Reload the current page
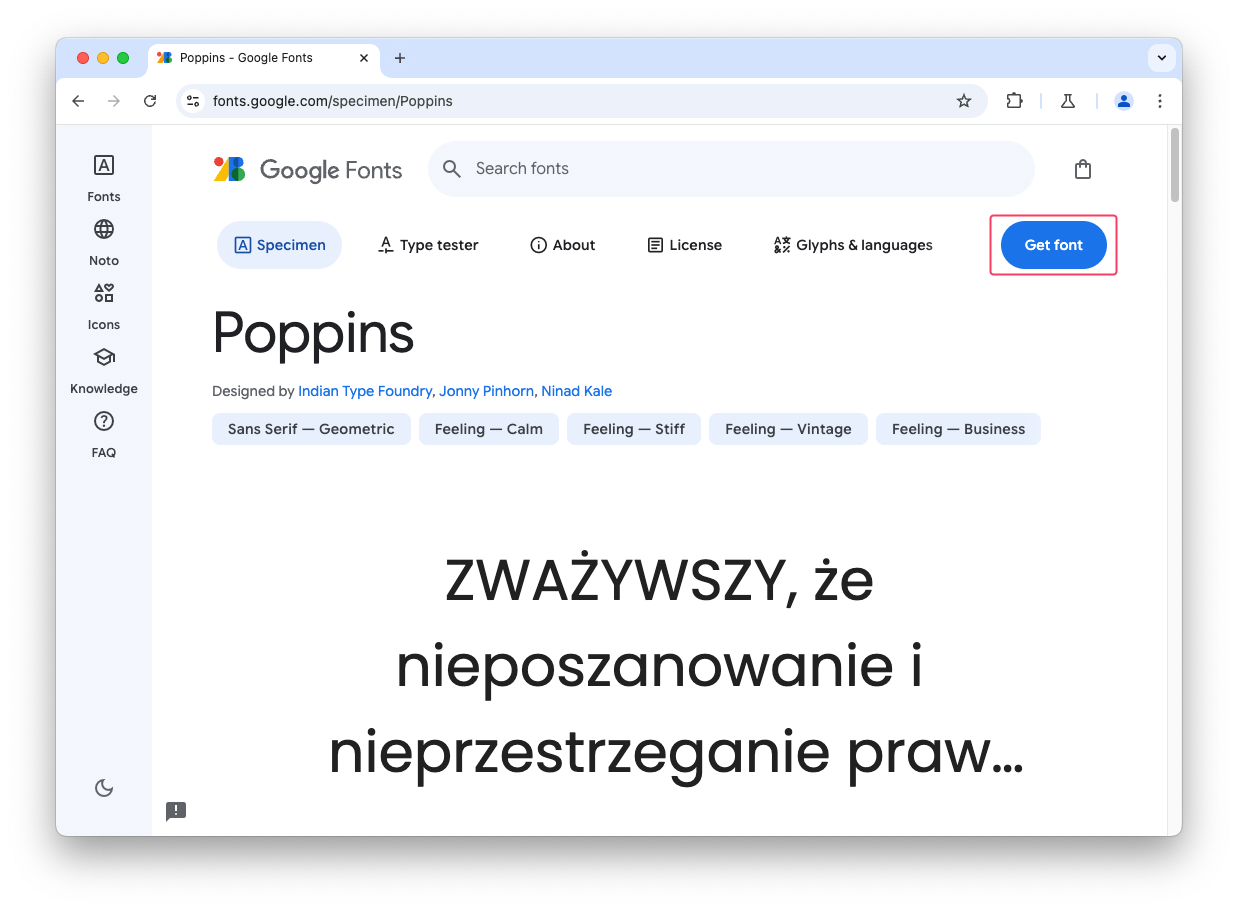This screenshot has height=910, width=1238. (x=150, y=101)
